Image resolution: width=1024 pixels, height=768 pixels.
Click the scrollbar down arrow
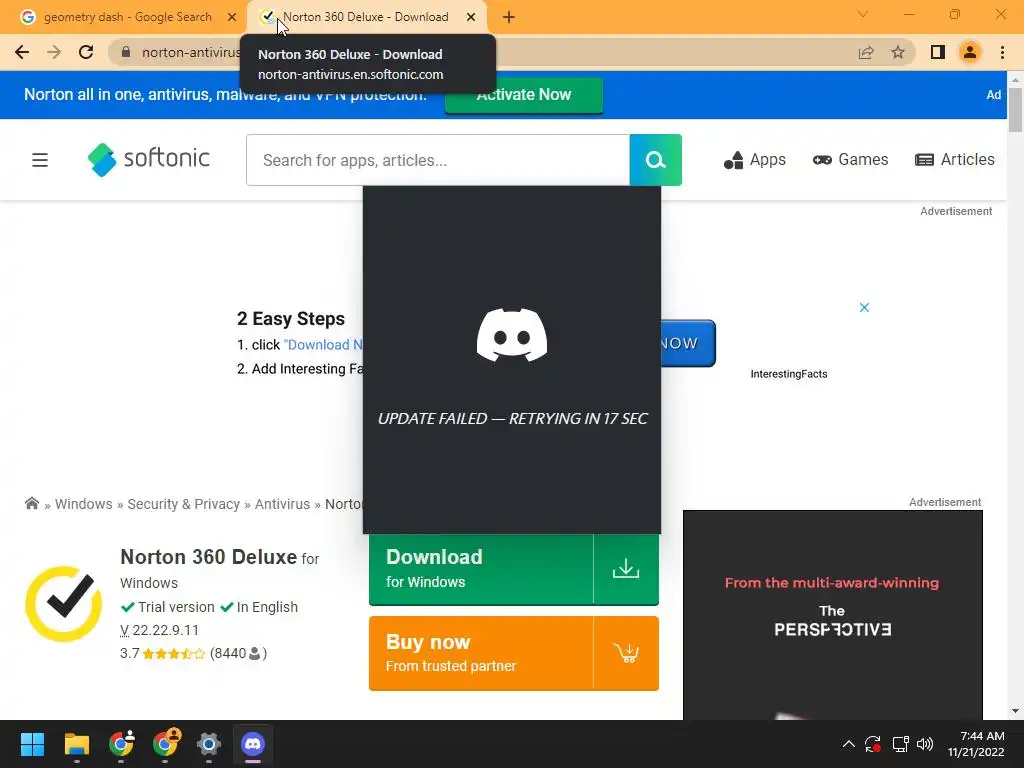point(1015,711)
